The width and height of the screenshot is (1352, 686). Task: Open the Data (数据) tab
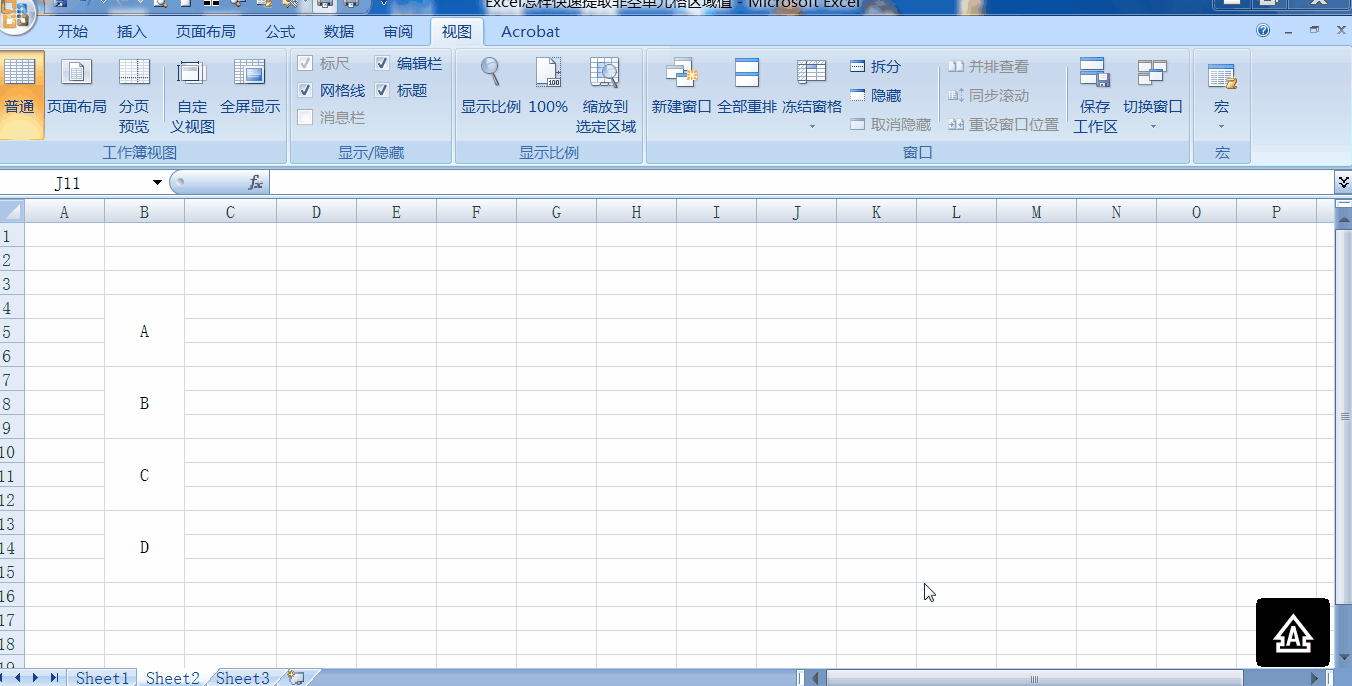[339, 31]
